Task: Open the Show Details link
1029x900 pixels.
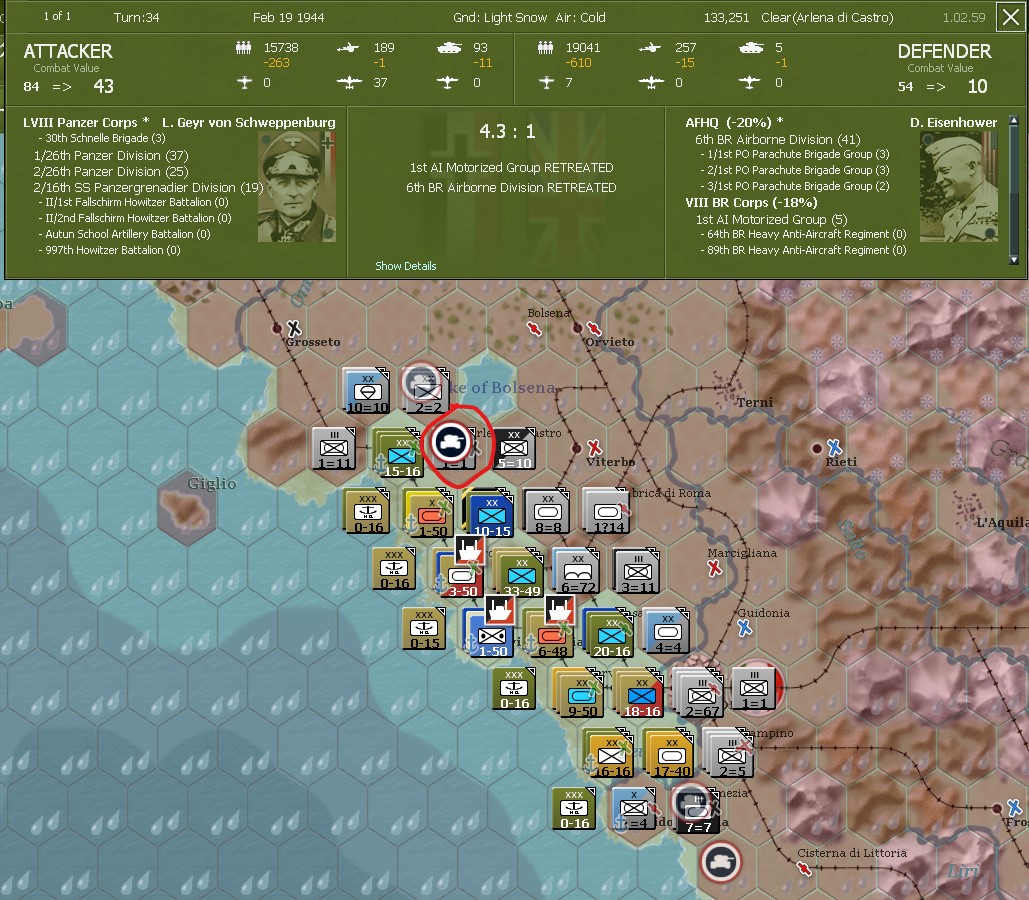Action: (406, 266)
